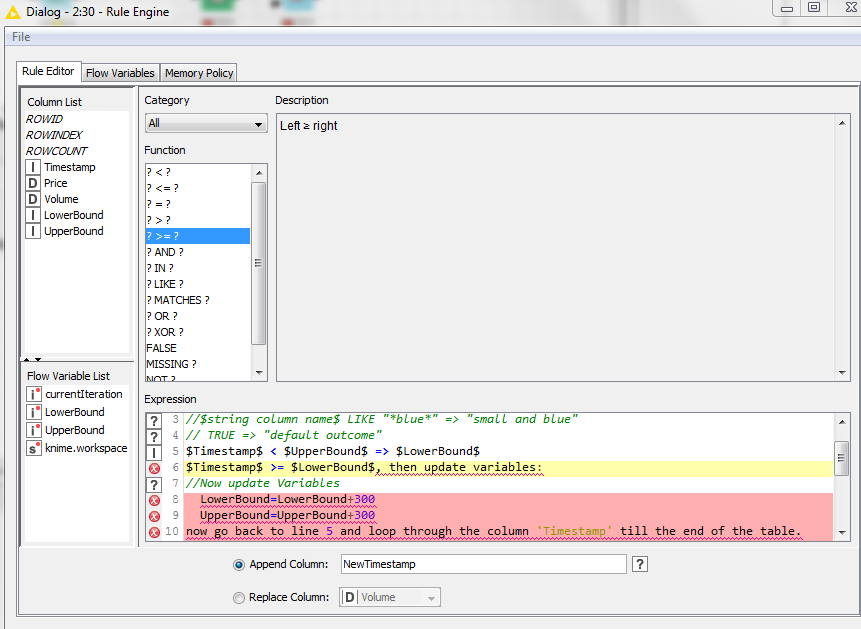Select the Replace Column radio button
Image resolution: width=861 pixels, height=629 pixels.
point(239,598)
